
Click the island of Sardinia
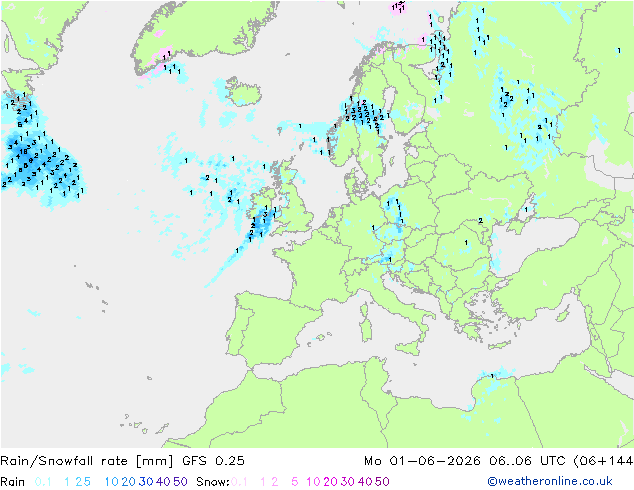tap(366, 328)
